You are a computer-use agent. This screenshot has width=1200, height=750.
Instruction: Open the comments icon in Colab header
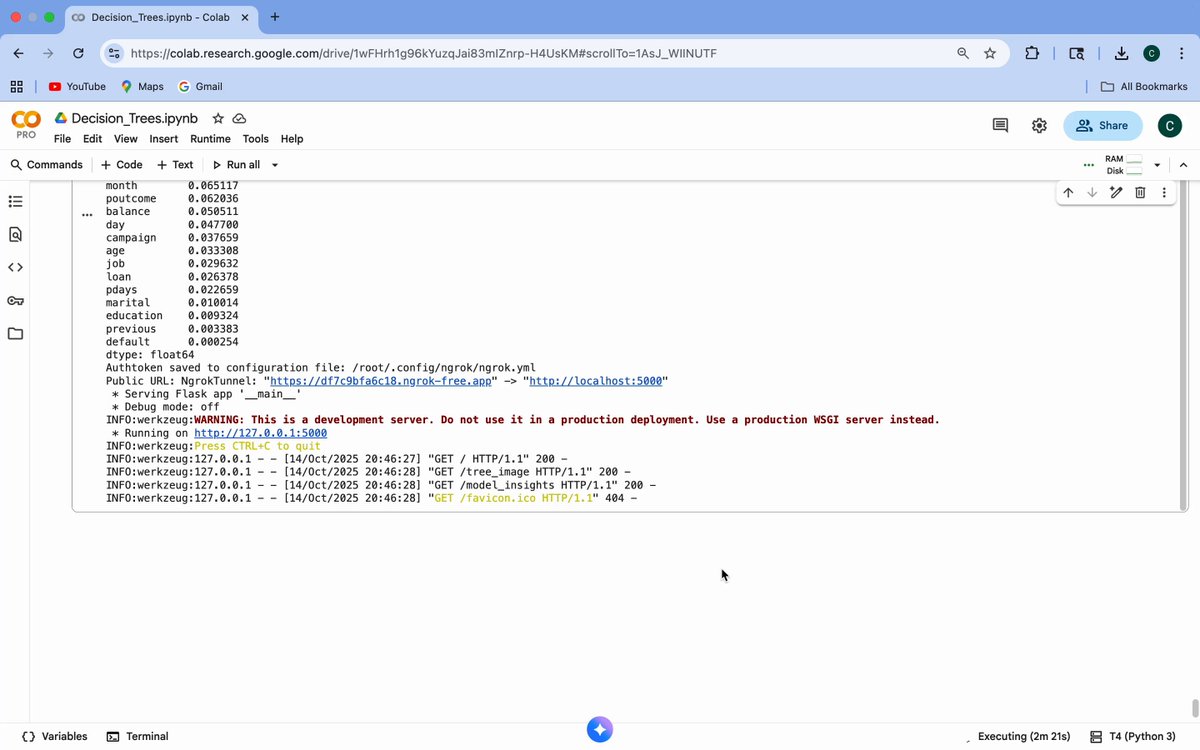pyautogui.click(x=1000, y=125)
